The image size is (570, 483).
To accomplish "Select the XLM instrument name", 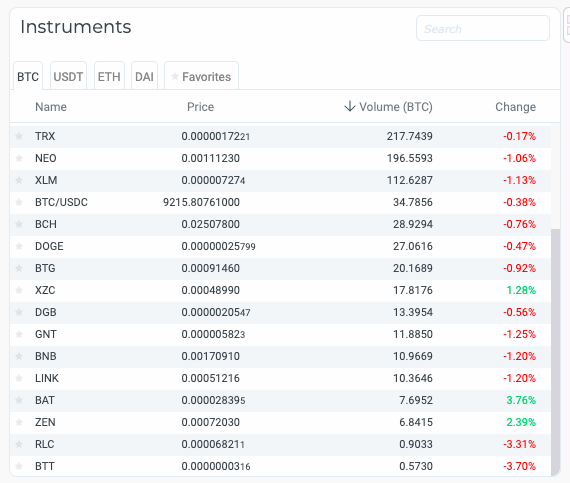I will pos(46,180).
